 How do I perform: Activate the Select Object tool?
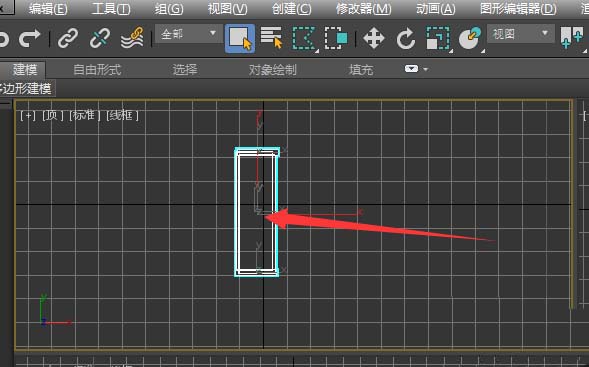(x=240, y=38)
